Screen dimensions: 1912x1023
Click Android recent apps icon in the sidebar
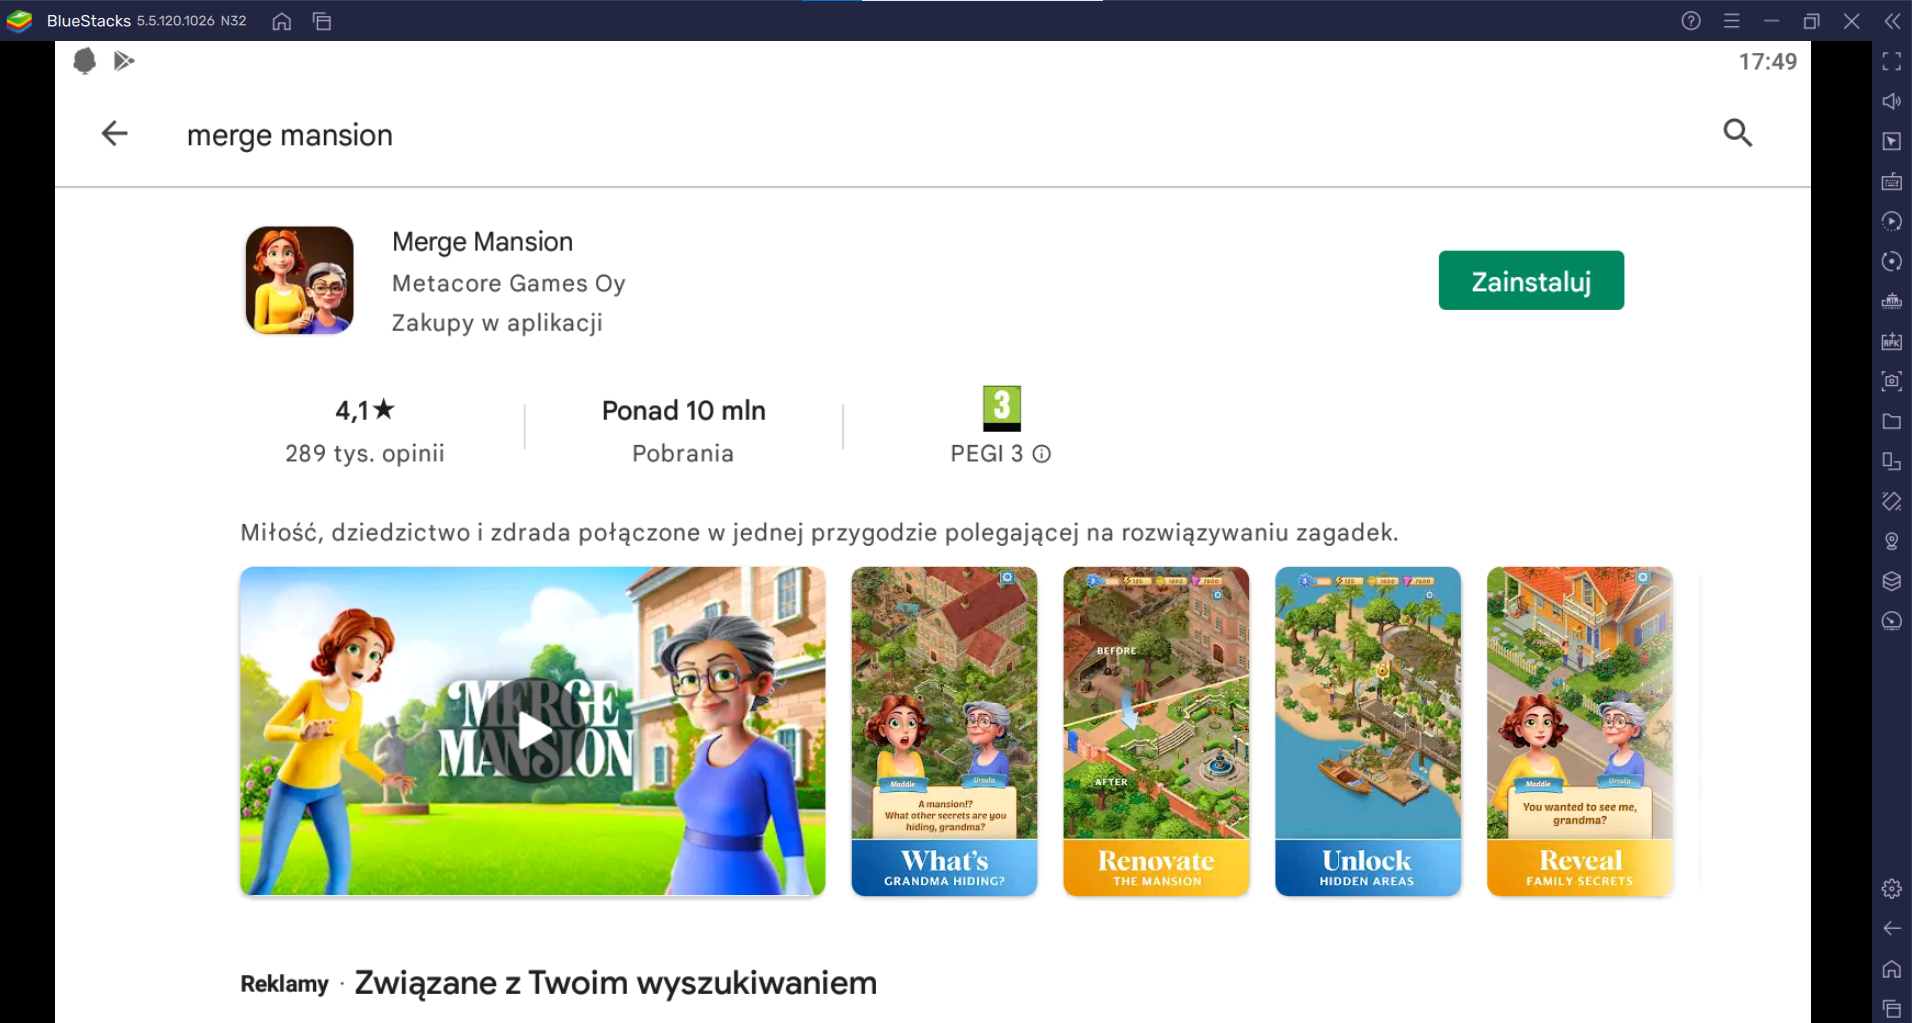click(x=1892, y=1008)
